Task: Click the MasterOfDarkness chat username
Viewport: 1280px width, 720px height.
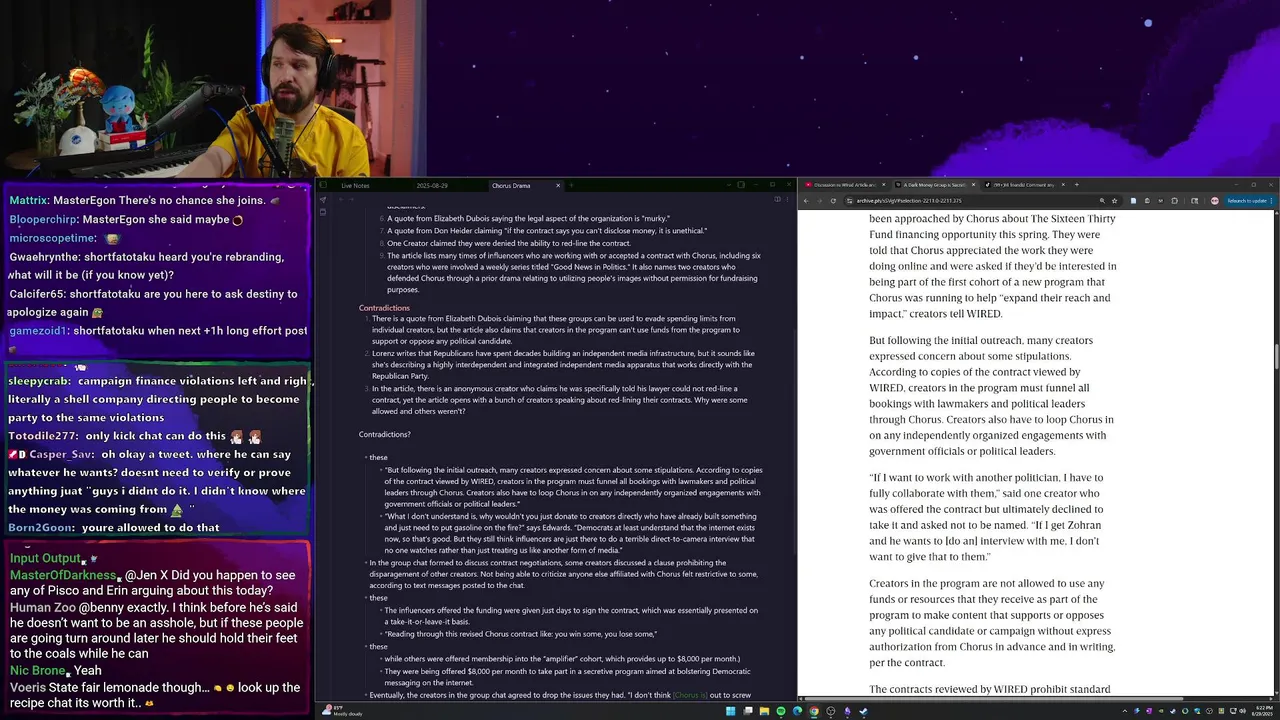Action: (63, 575)
